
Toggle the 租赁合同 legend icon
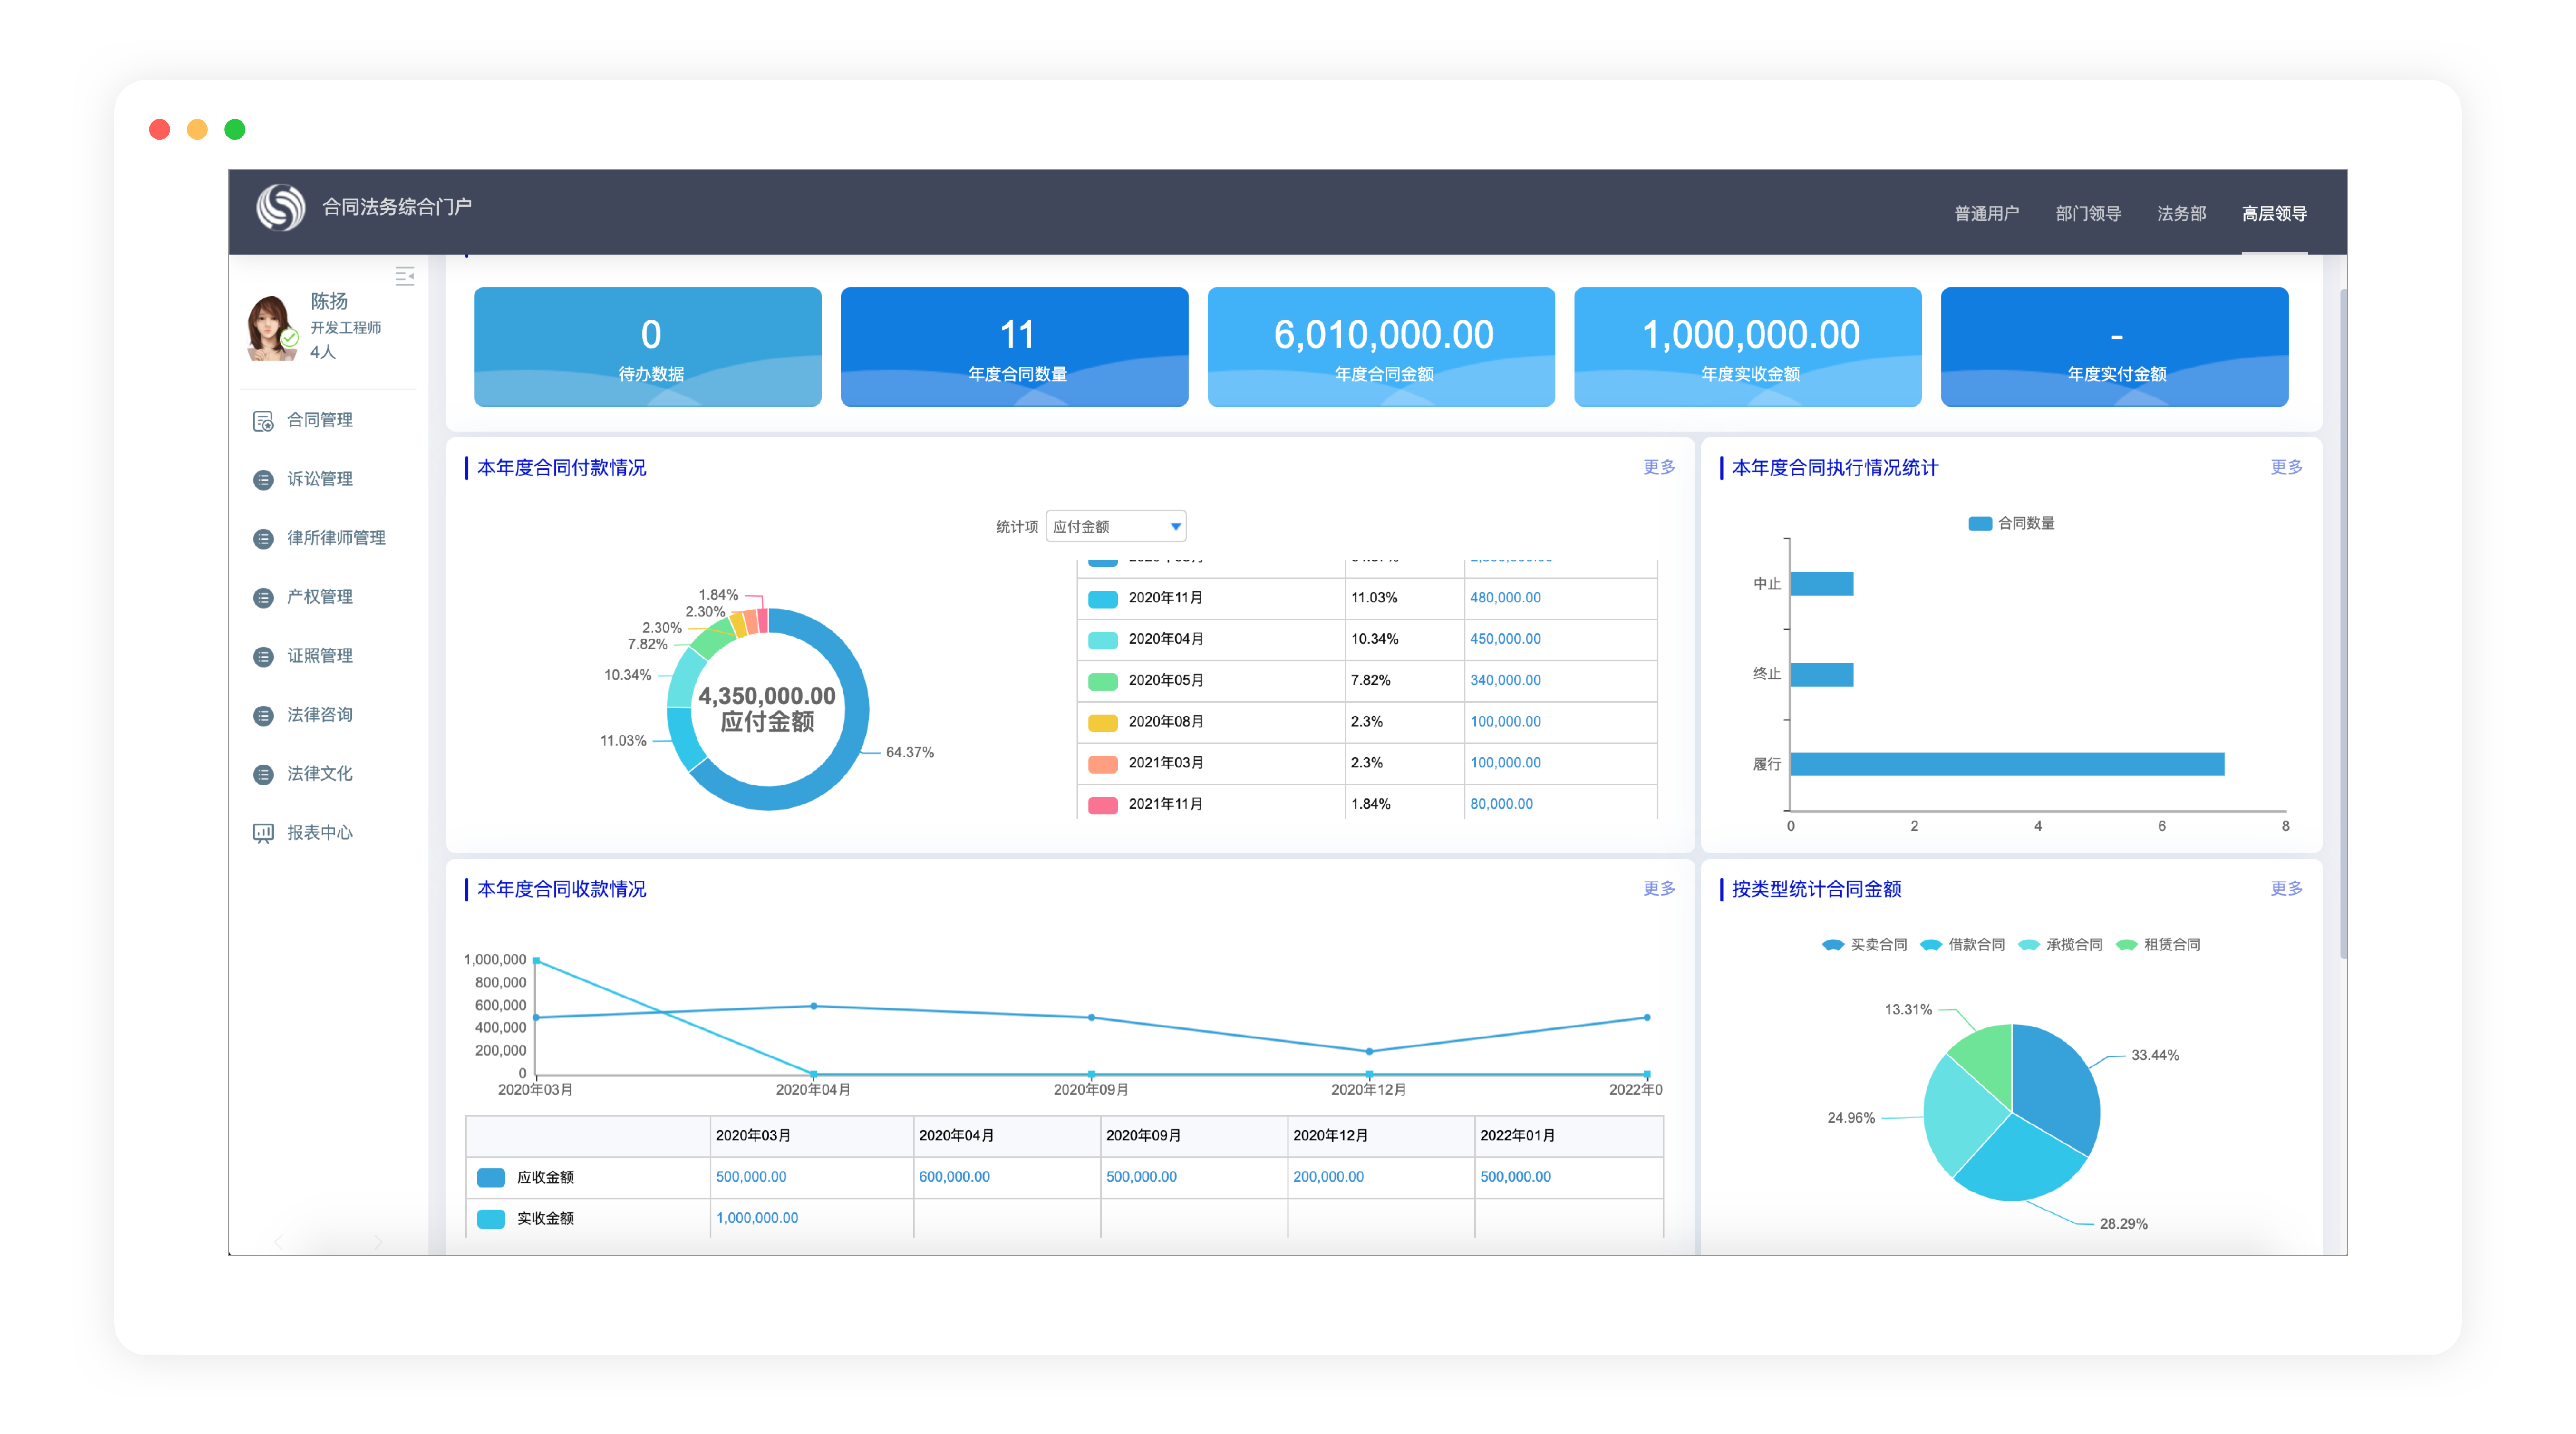(2126, 945)
